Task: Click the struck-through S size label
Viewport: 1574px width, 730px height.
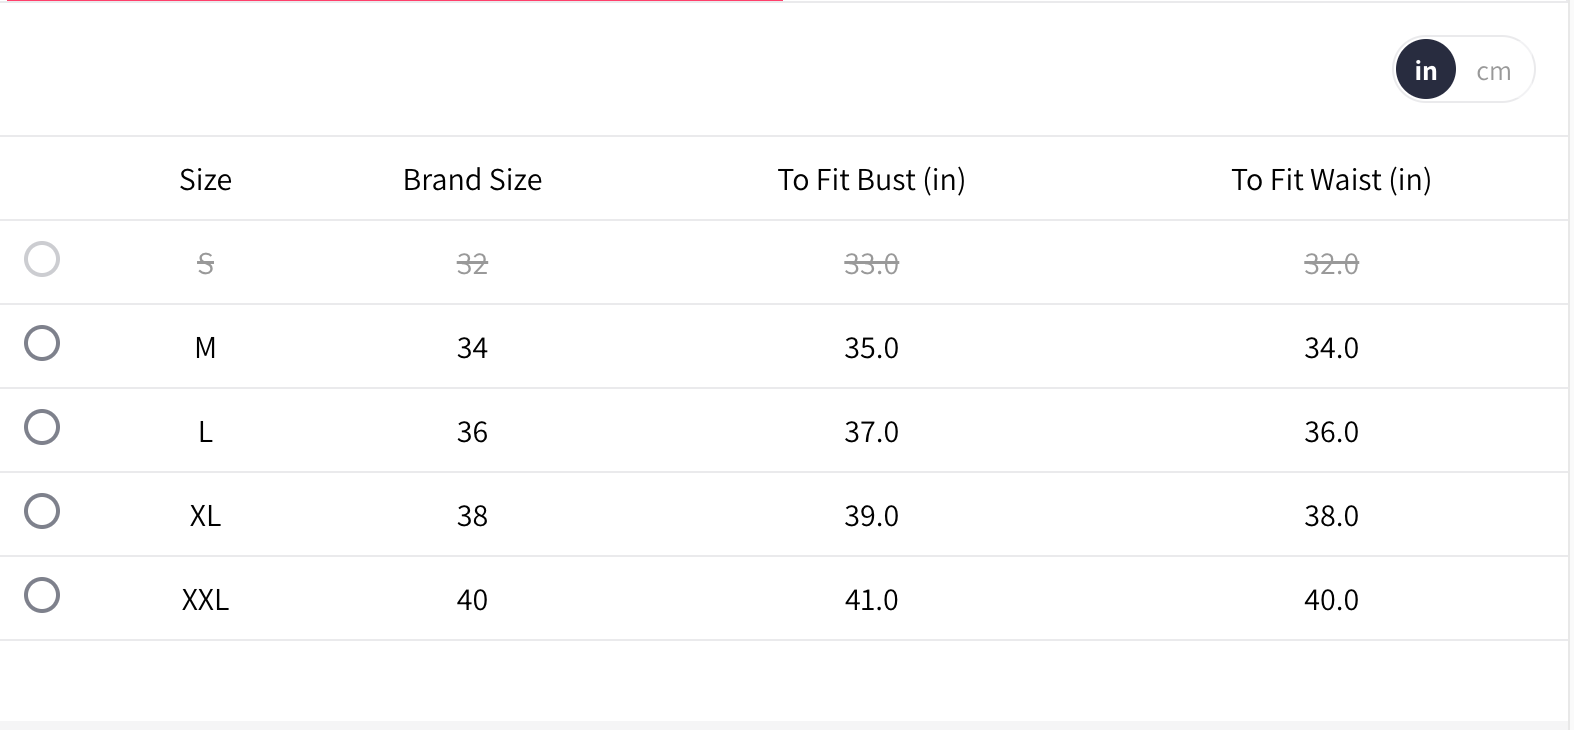Action: pos(205,264)
